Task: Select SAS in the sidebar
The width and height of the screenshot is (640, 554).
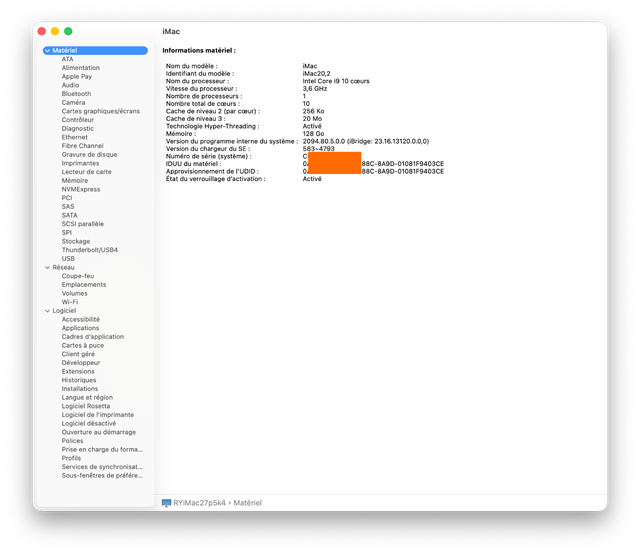Action: tap(68, 207)
